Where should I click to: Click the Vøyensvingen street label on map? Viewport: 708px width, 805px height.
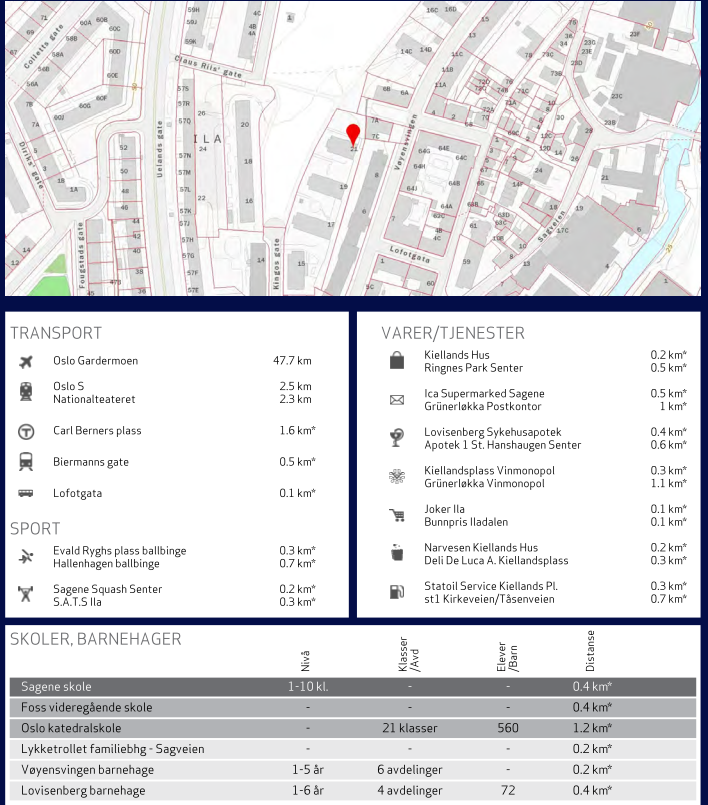point(405,142)
